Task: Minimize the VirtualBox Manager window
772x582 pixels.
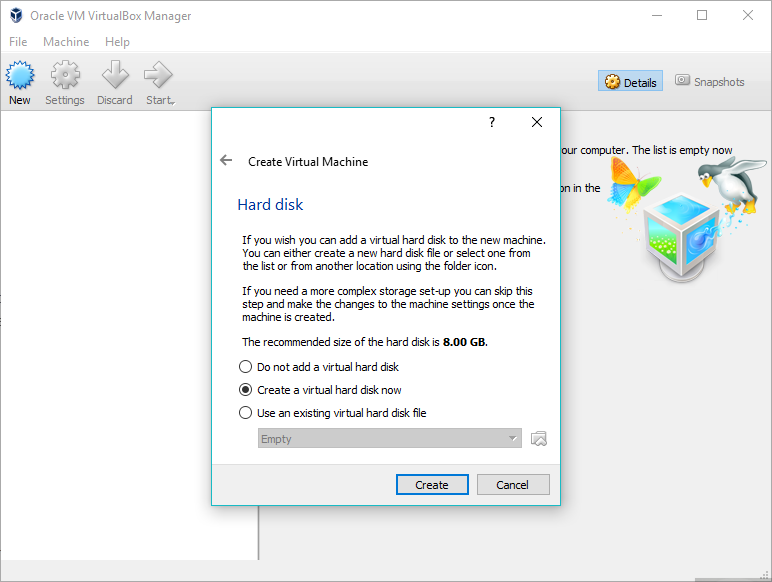Action: pyautogui.click(x=657, y=15)
